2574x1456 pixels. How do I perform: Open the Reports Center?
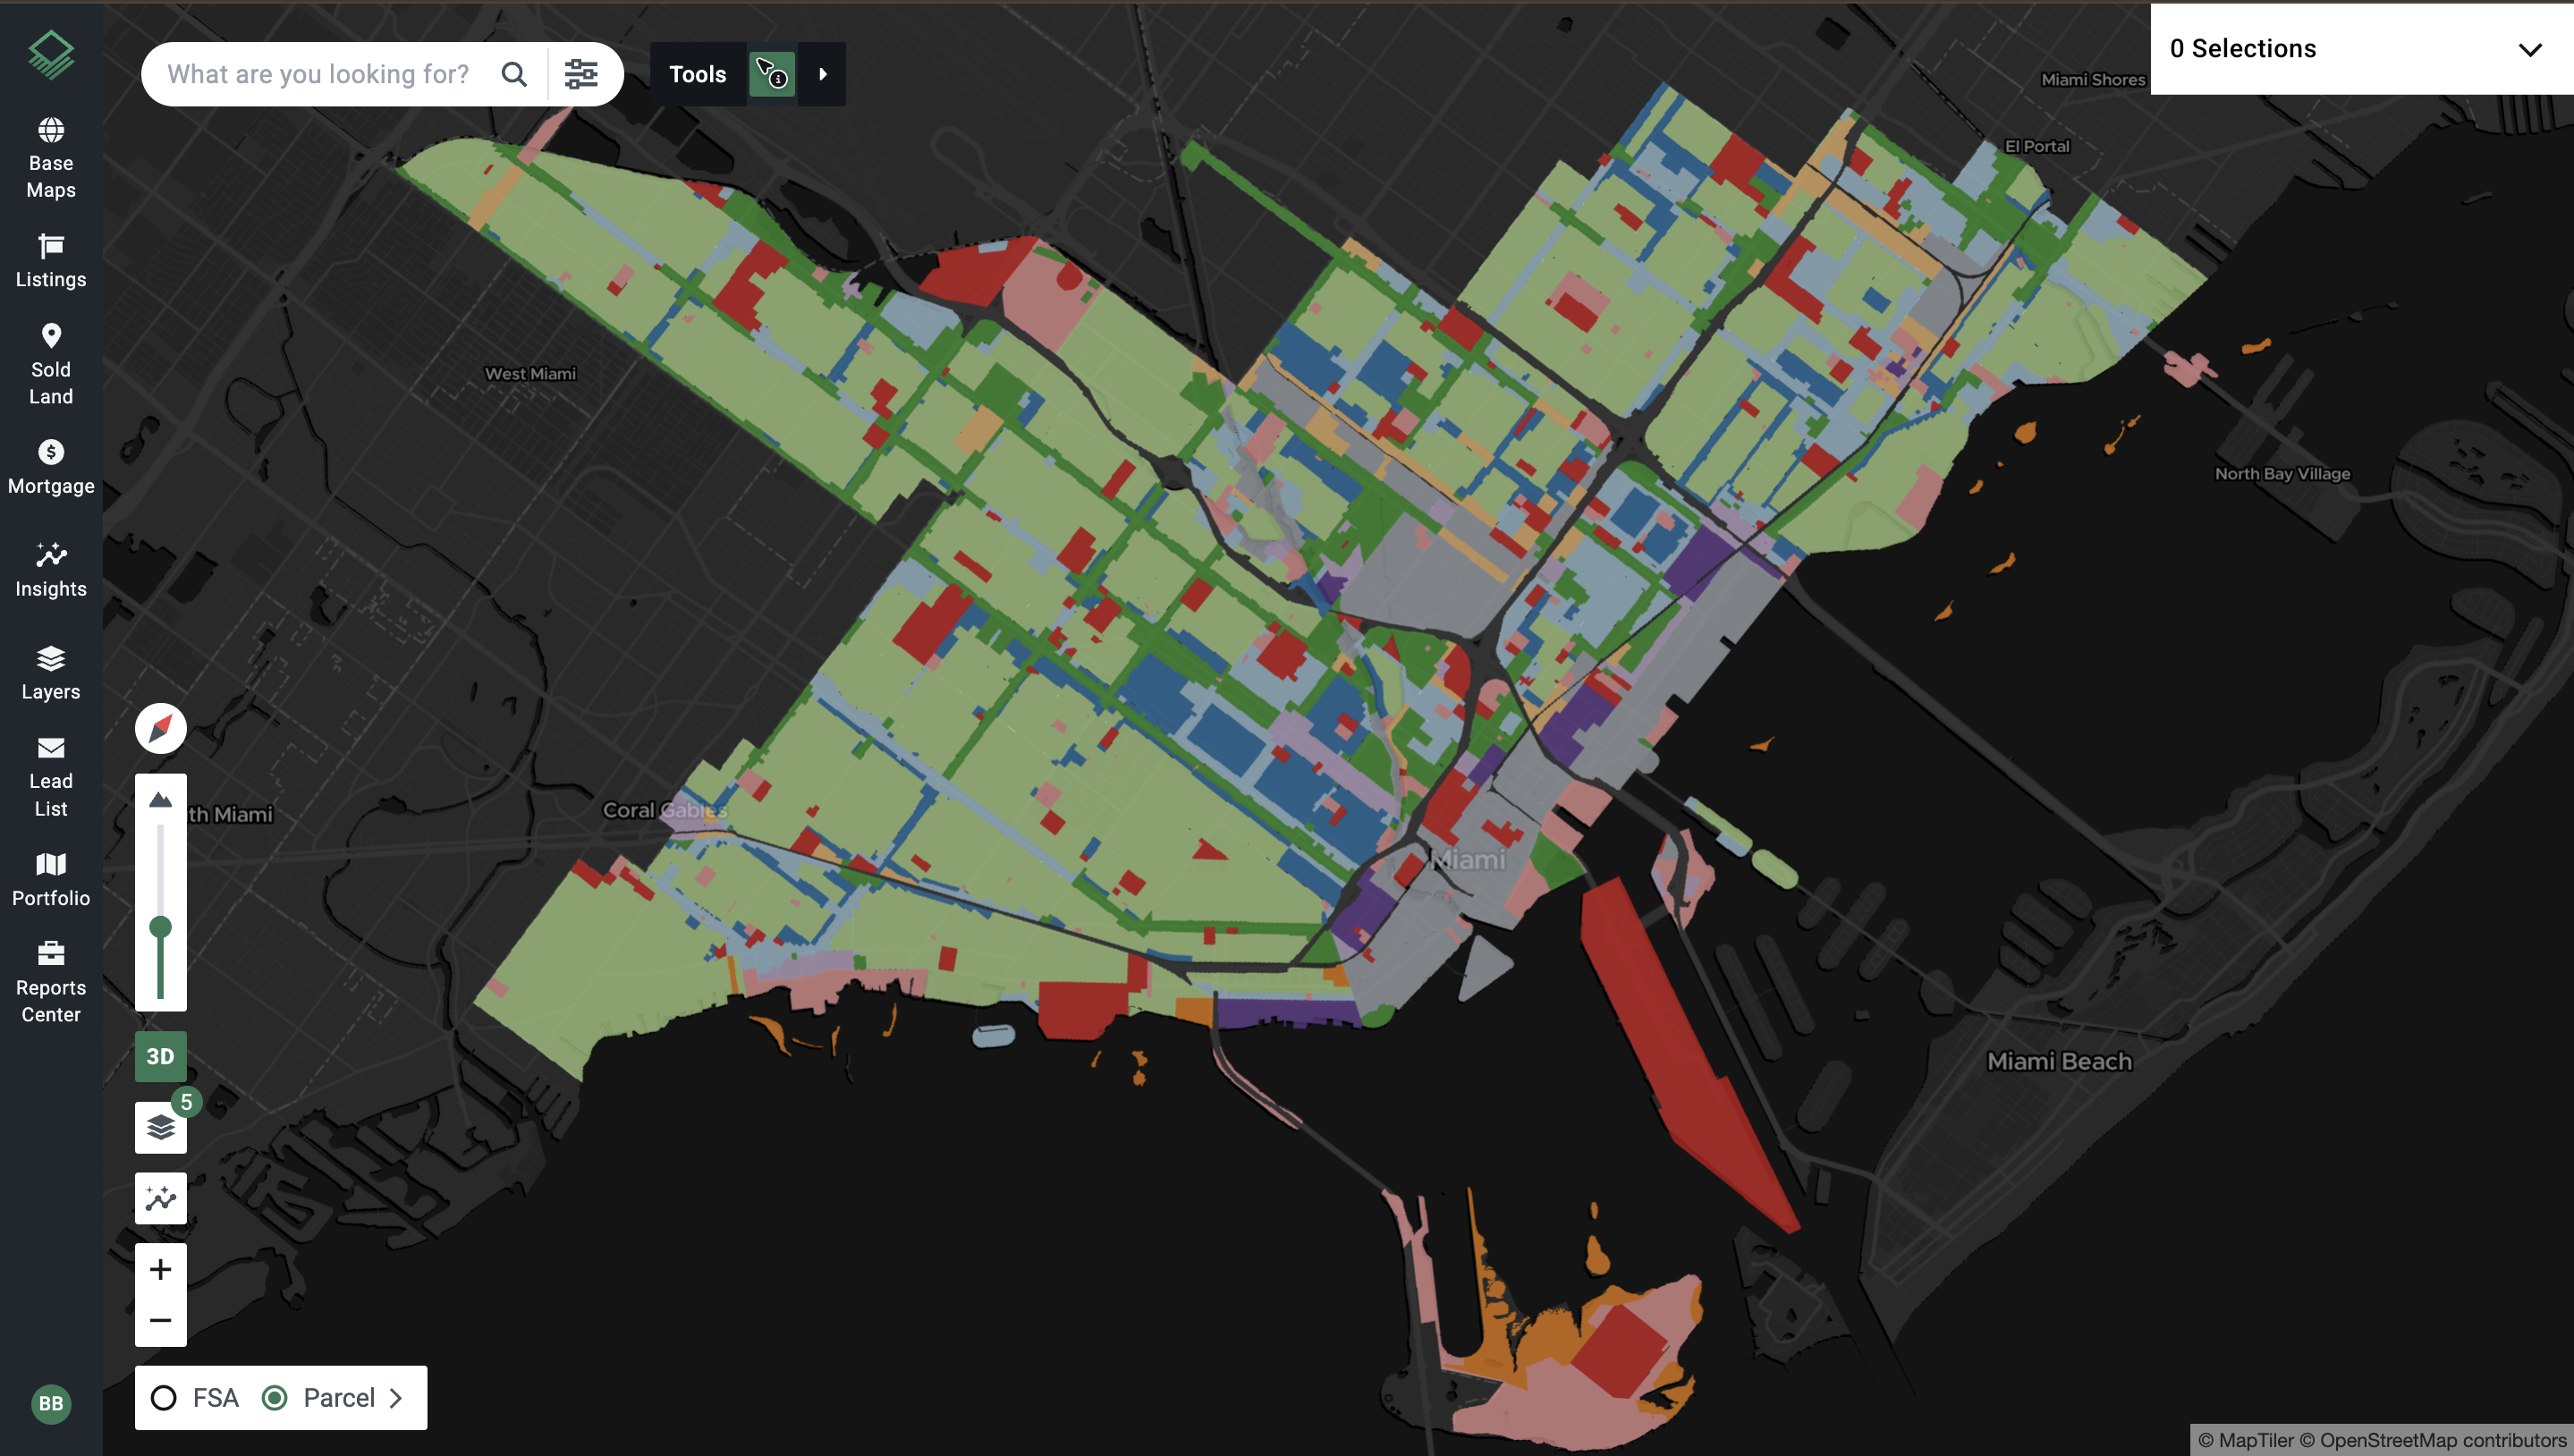(50, 983)
